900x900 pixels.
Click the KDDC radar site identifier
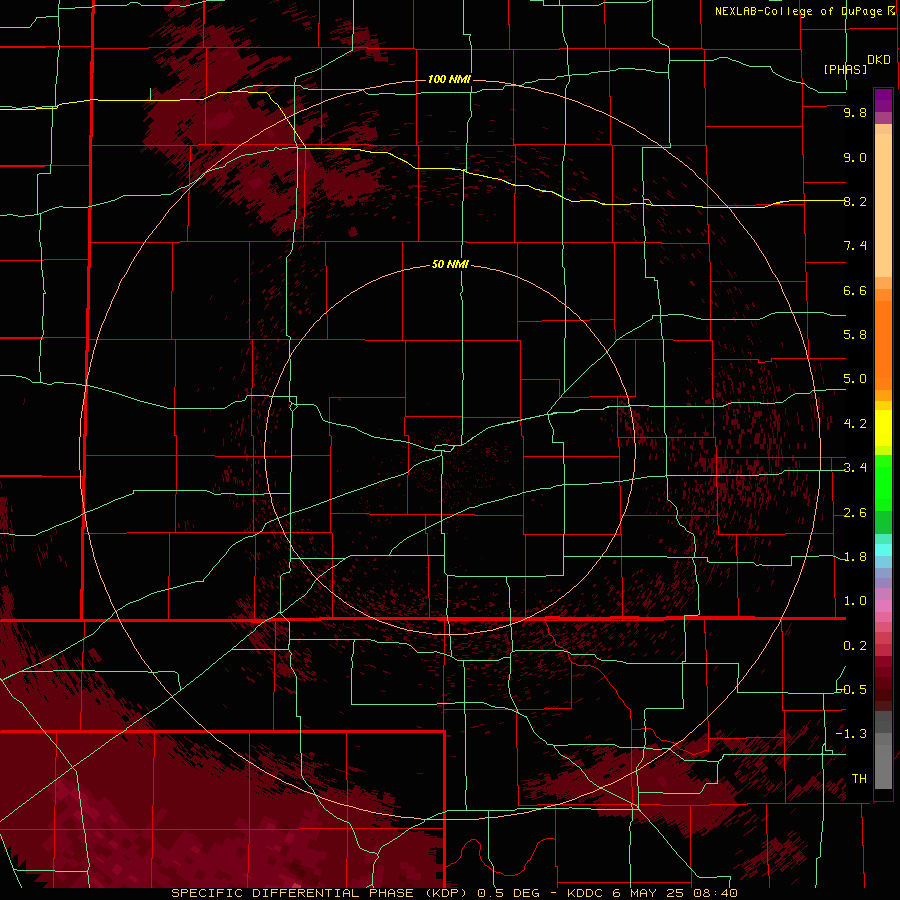point(586,893)
